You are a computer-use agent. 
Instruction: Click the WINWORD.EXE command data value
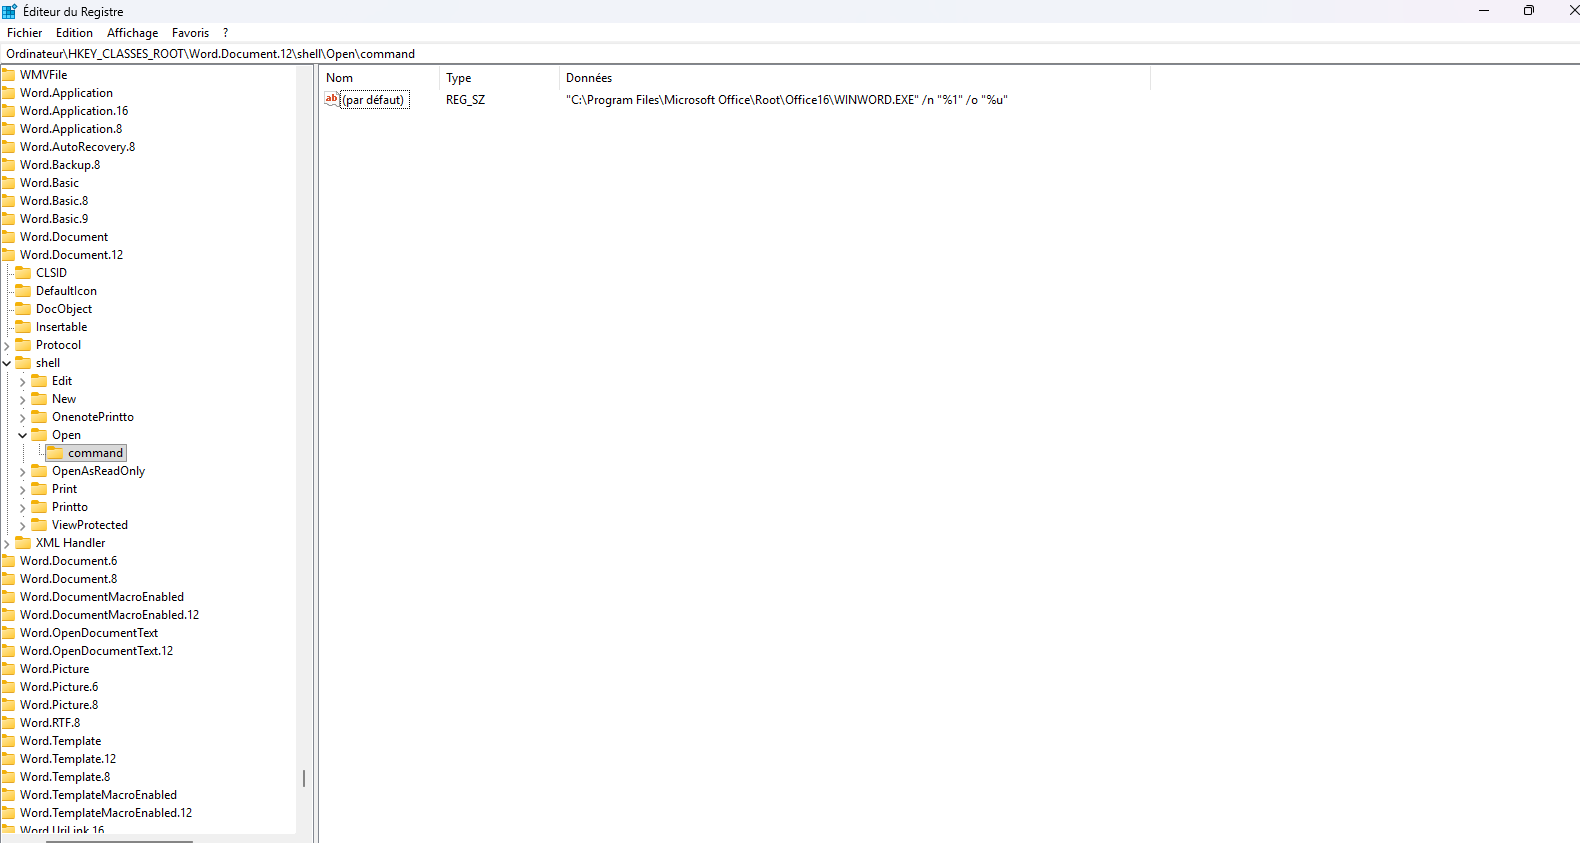786,100
